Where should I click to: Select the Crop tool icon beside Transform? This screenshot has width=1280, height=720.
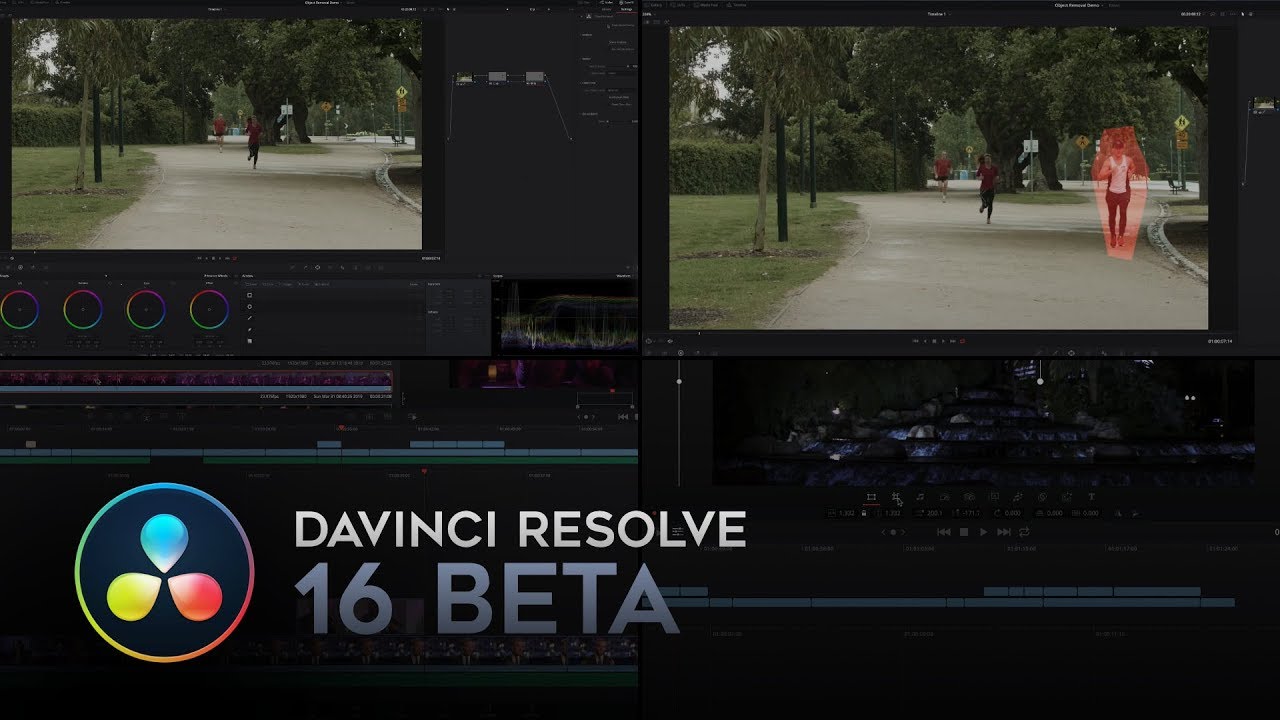click(897, 498)
